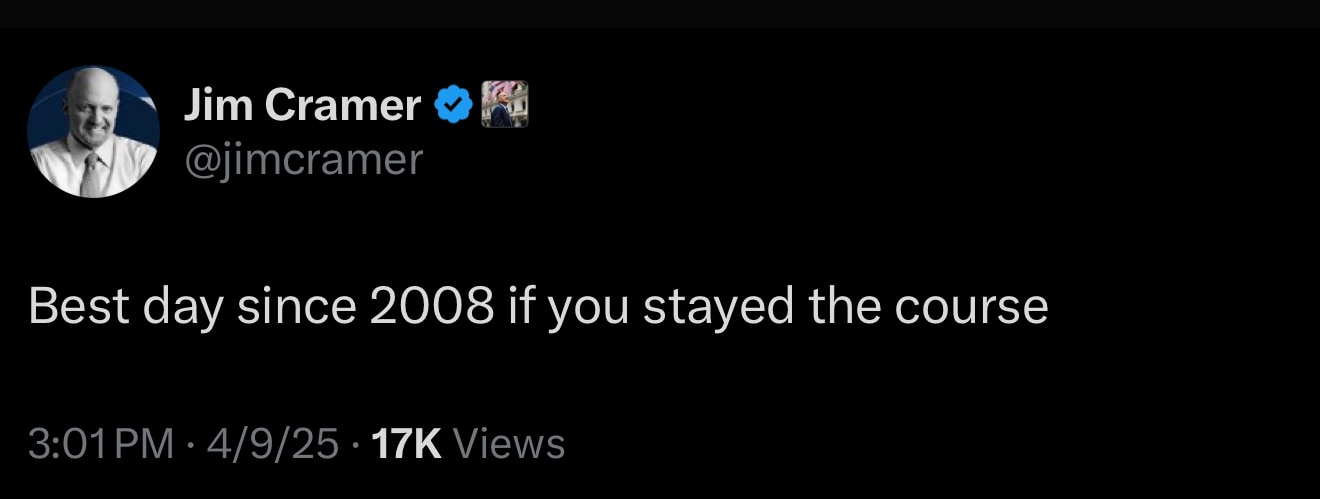
Task: Click the "PM" part of the timestamp
Action: [x=146, y=443]
